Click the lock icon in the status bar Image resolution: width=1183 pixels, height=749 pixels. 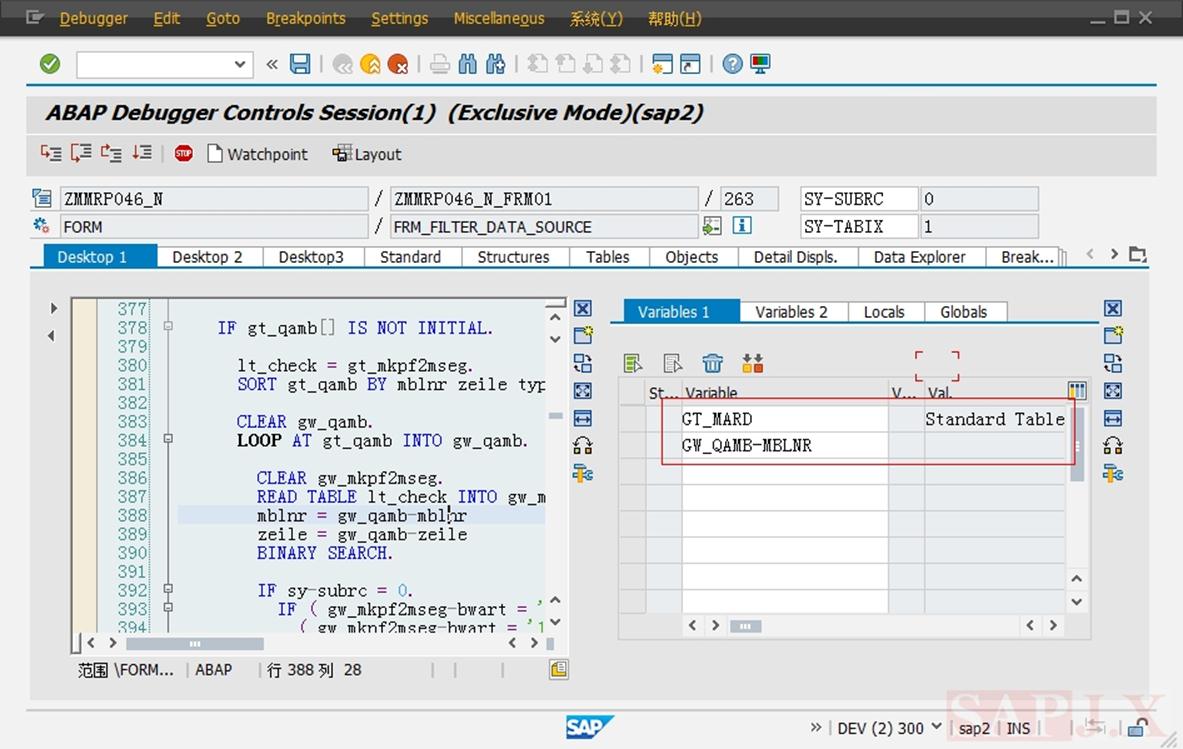tap(1138, 727)
